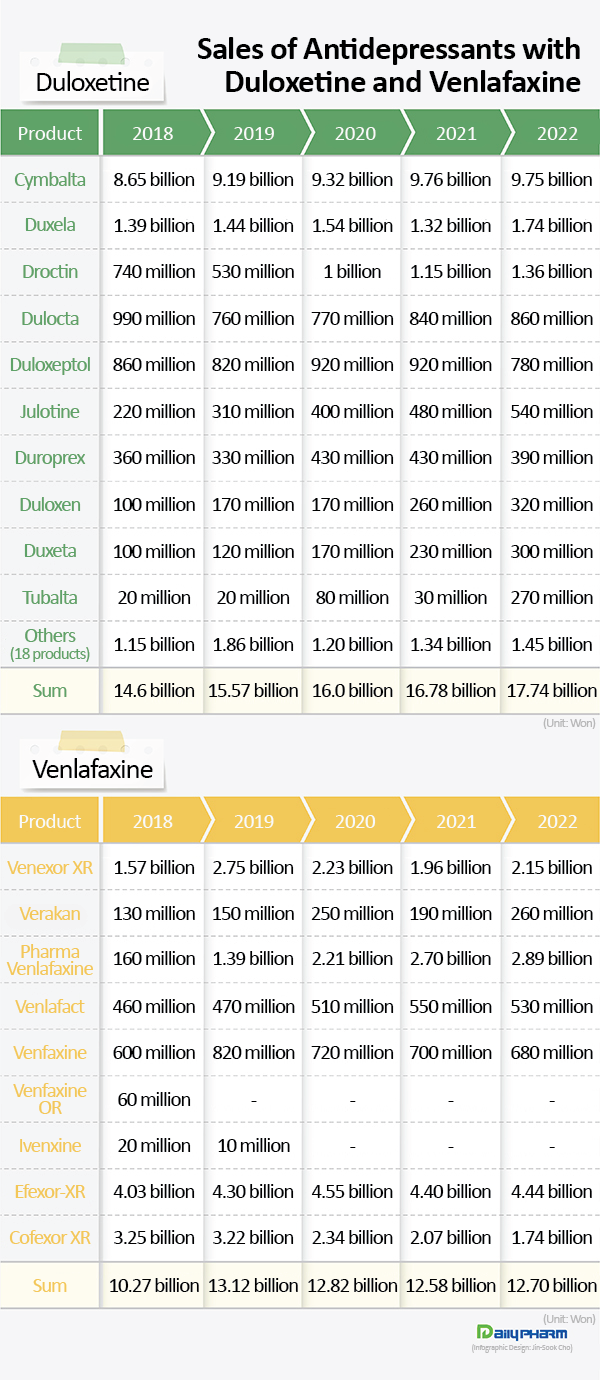Select the Venlafaxine 2018 sum of 10.27 billion
Viewport: 600px width, 1380px height.
[x=155, y=1285]
